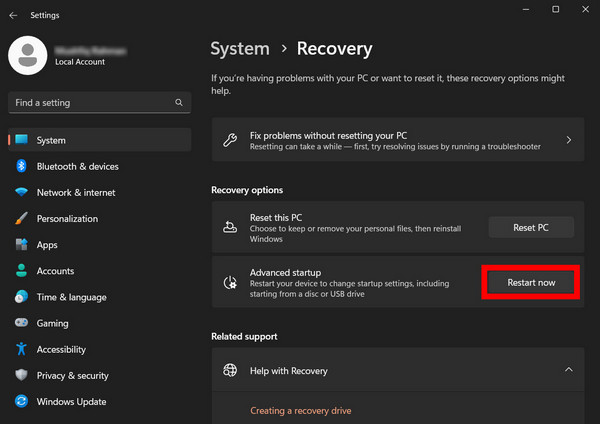The height and width of the screenshot is (424, 600).
Task: Maximize the Settings window
Action: (x=556, y=9)
